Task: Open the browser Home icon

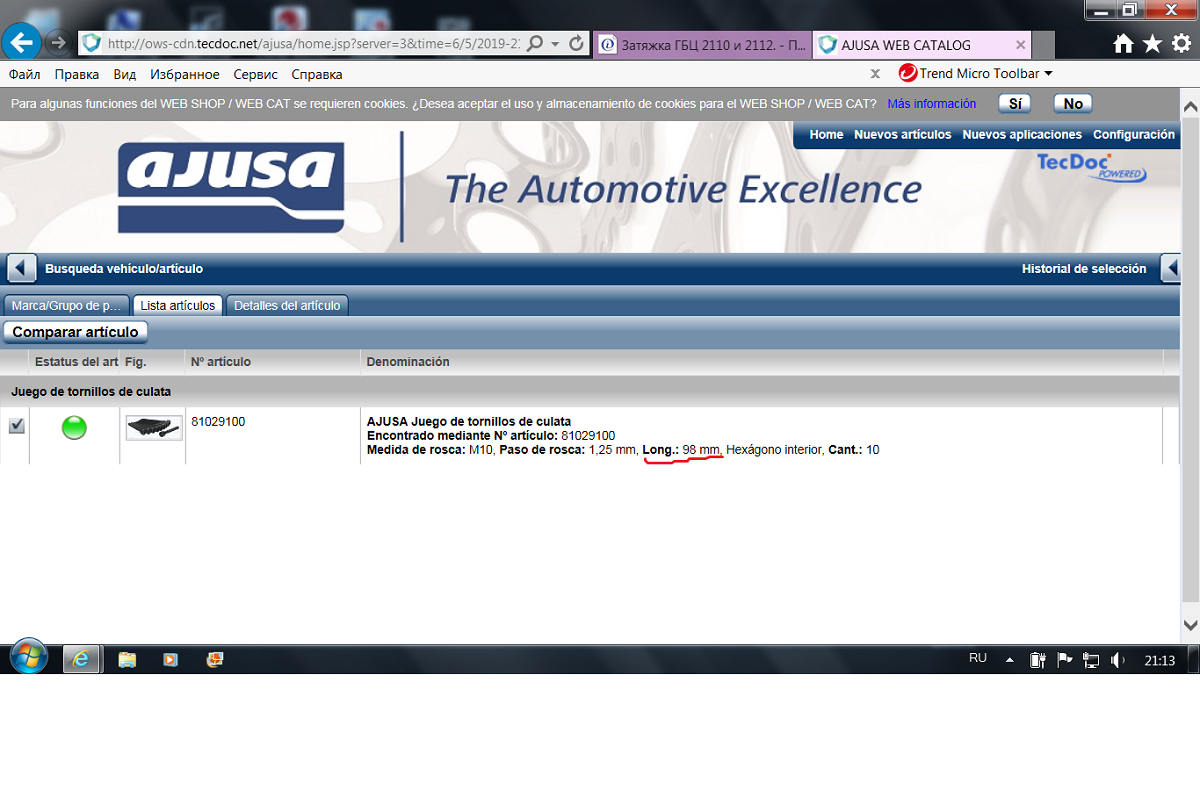Action: pyautogui.click(x=1124, y=43)
